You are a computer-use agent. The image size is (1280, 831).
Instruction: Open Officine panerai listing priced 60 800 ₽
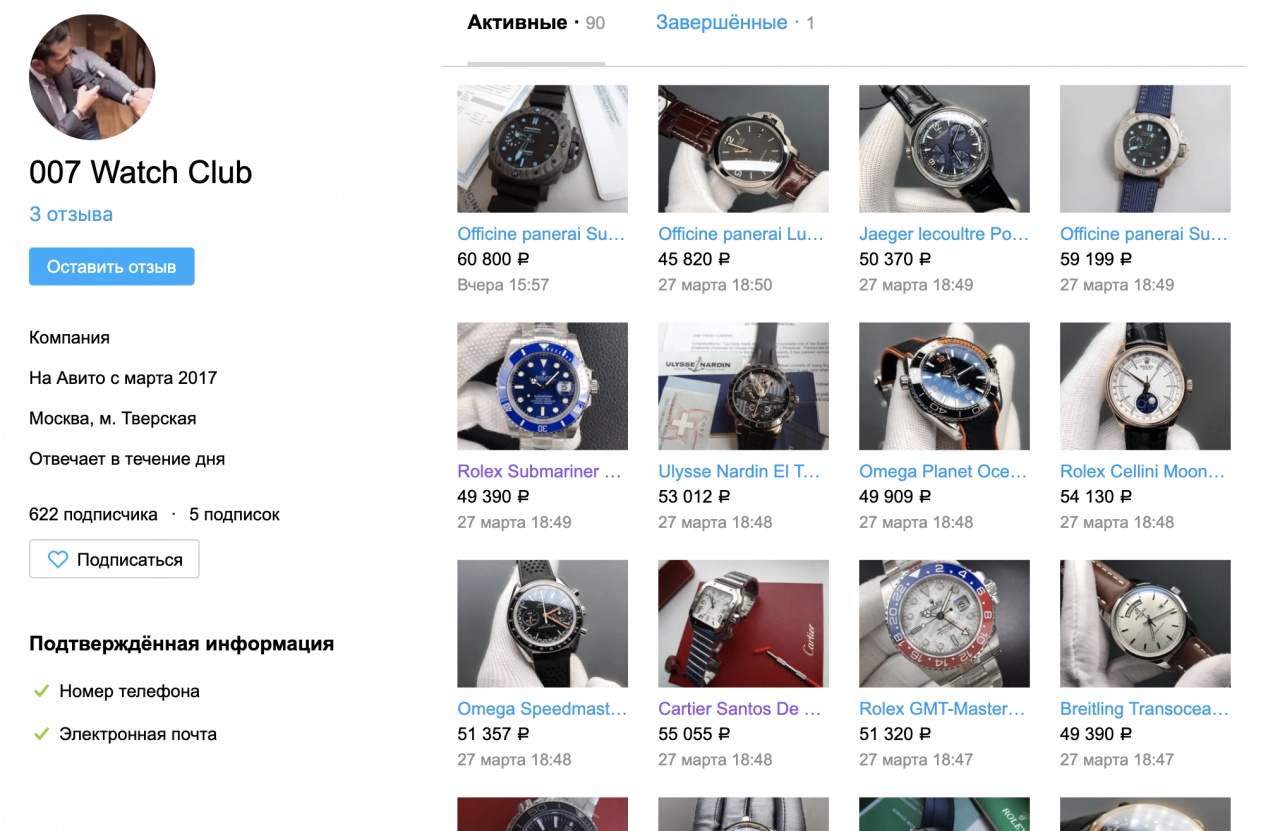tap(541, 234)
